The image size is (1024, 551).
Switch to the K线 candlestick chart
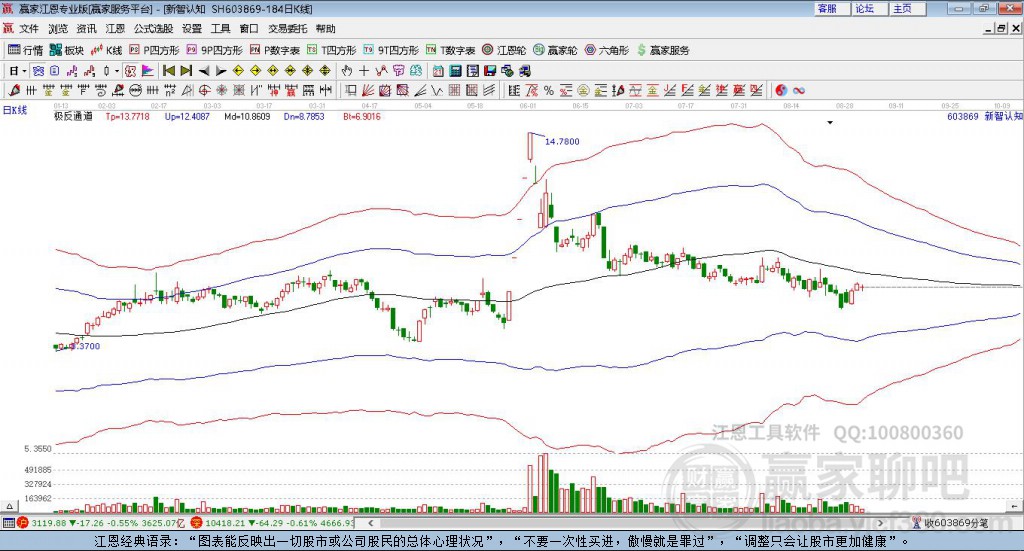point(107,50)
